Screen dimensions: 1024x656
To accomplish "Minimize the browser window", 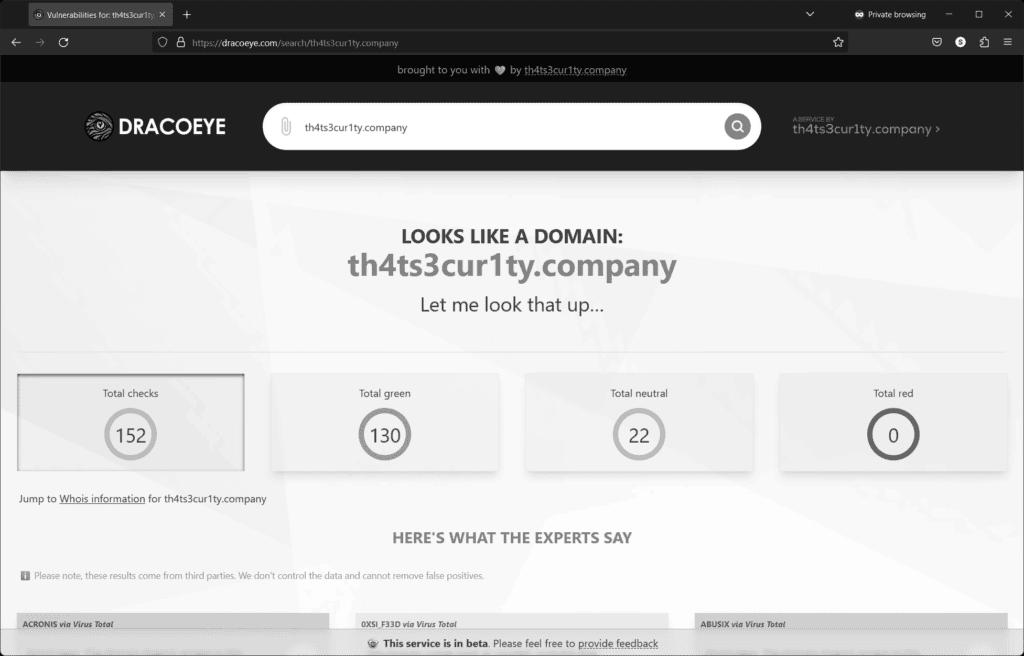I will 949,14.
